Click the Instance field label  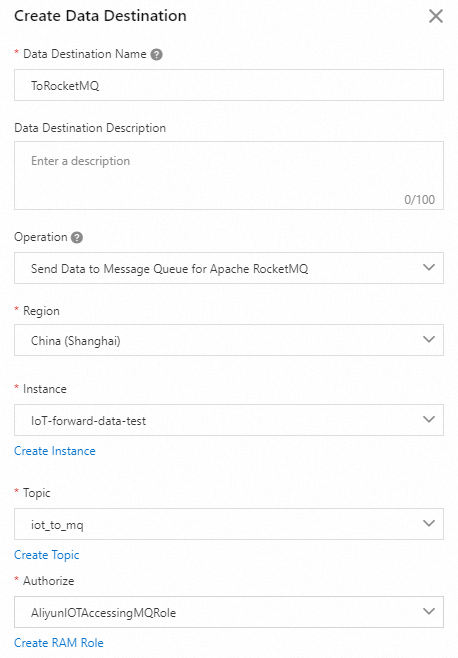(44, 389)
